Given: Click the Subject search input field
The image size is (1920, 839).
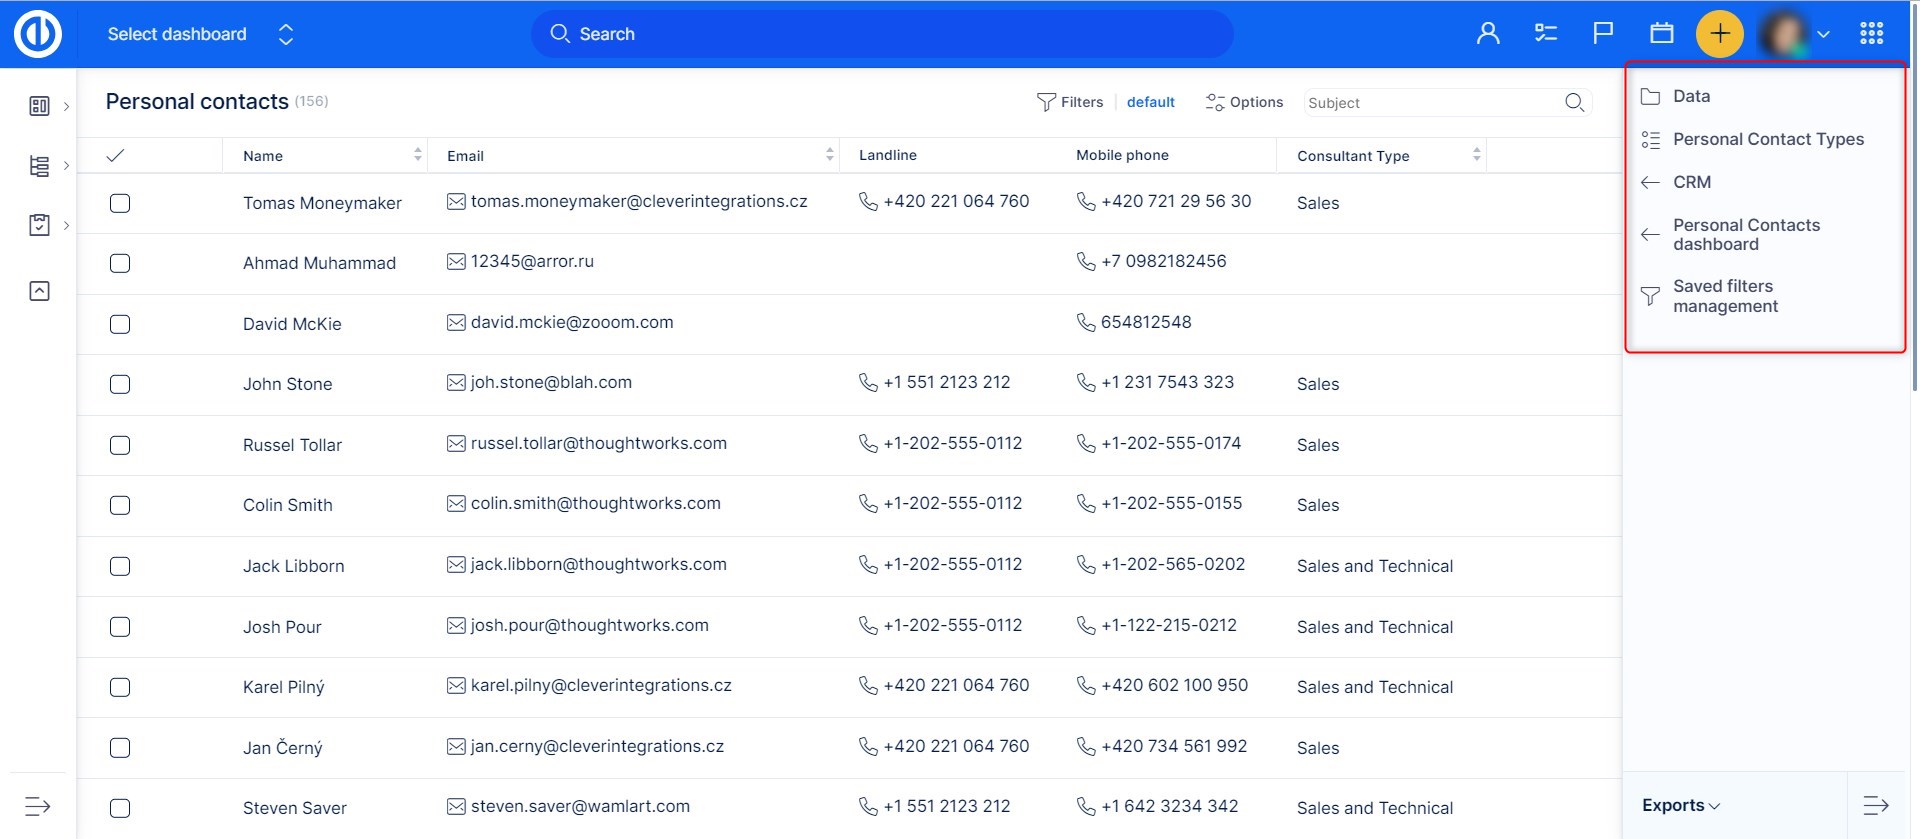Looking at the screenshot, I should [1430, 103].
